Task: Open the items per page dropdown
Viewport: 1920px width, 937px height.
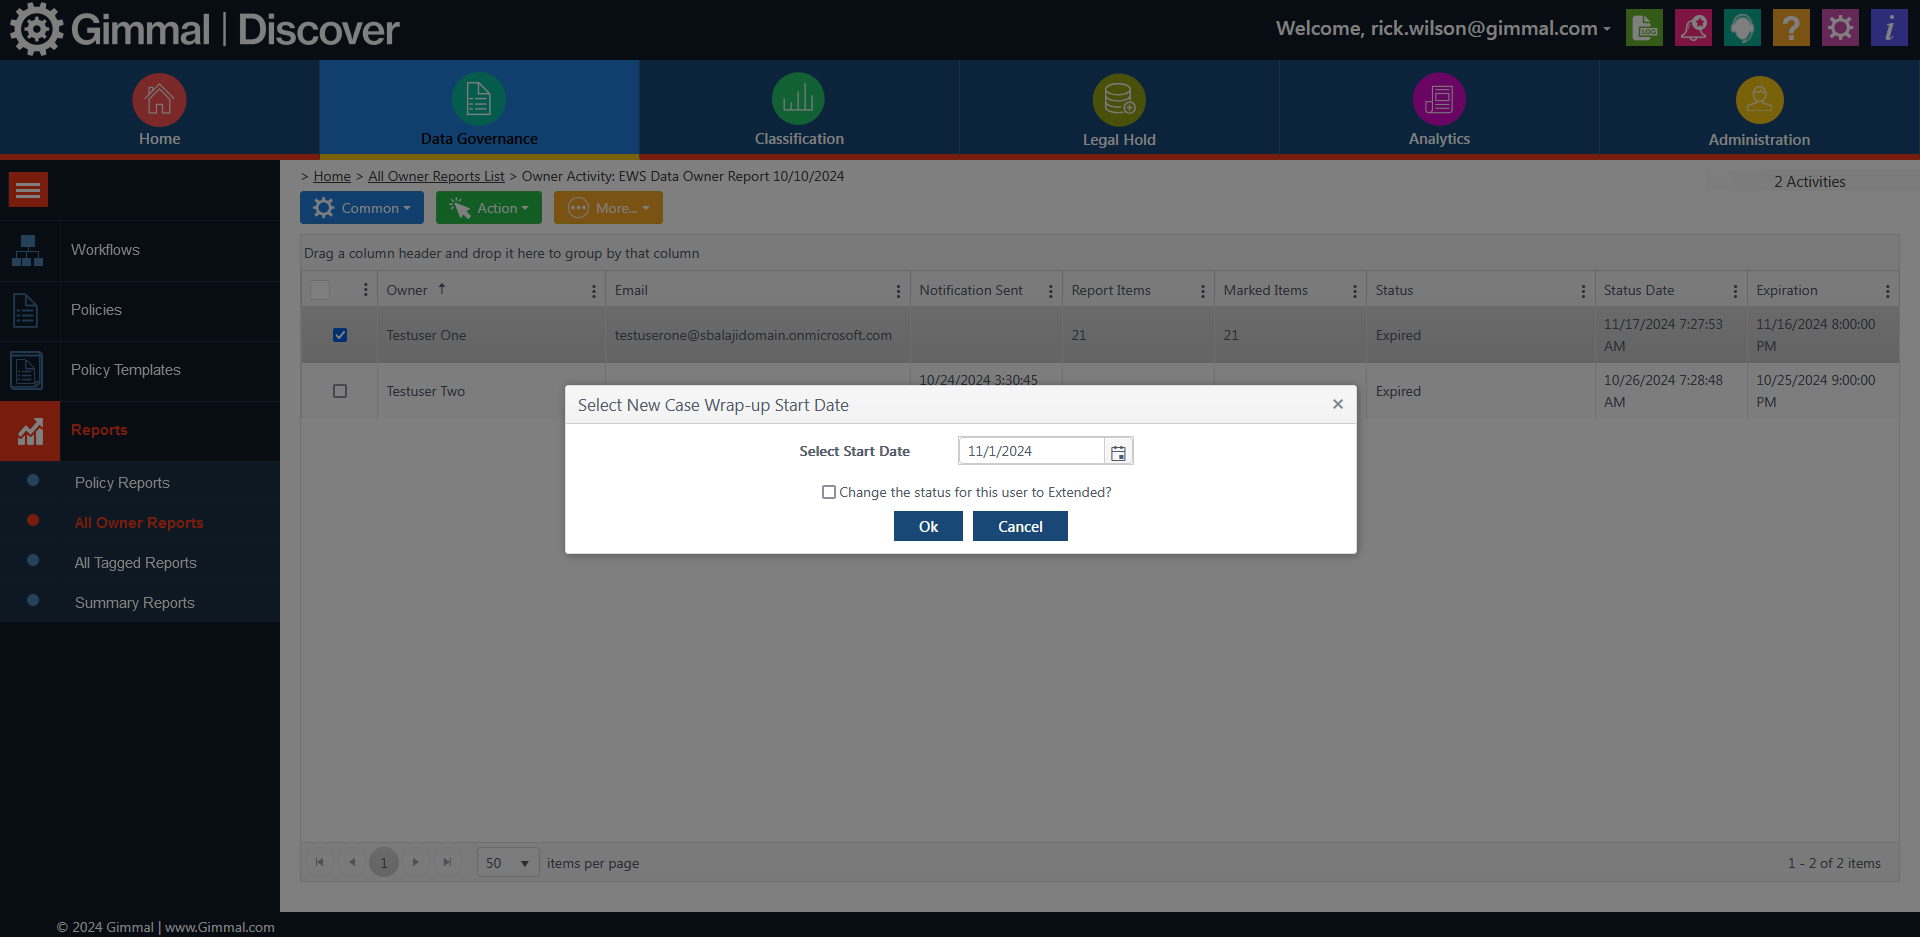Action: pyautogui.click(x=507, y=862)
